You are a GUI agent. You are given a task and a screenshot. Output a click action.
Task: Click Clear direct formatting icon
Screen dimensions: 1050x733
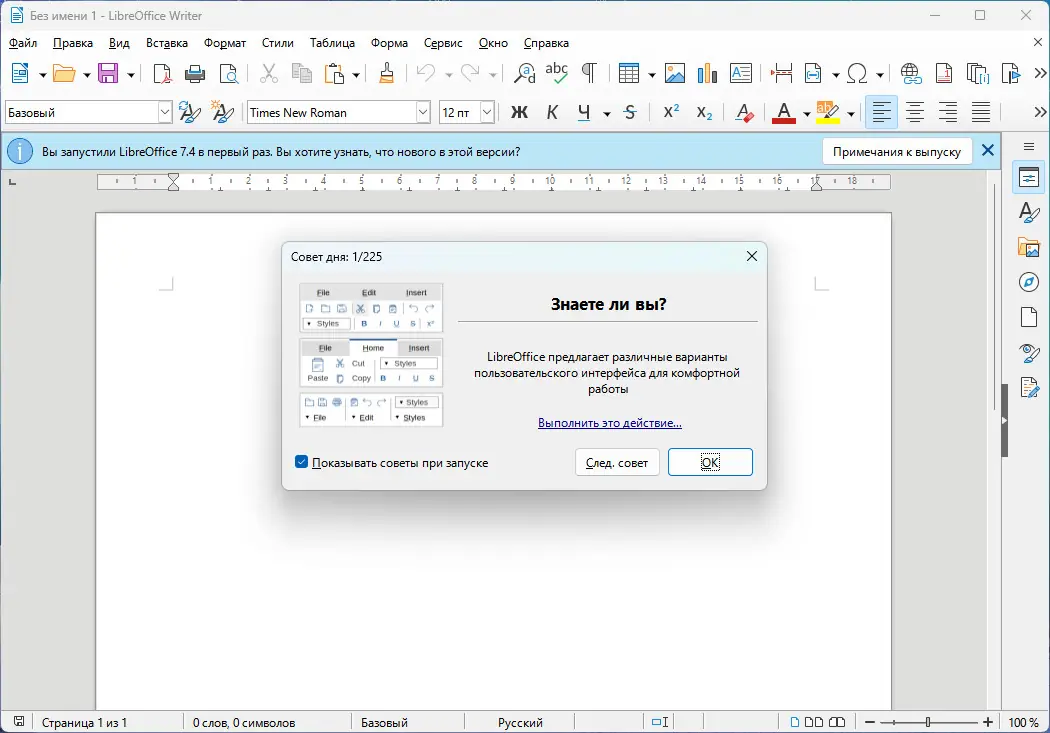click(x=744, y=112)
